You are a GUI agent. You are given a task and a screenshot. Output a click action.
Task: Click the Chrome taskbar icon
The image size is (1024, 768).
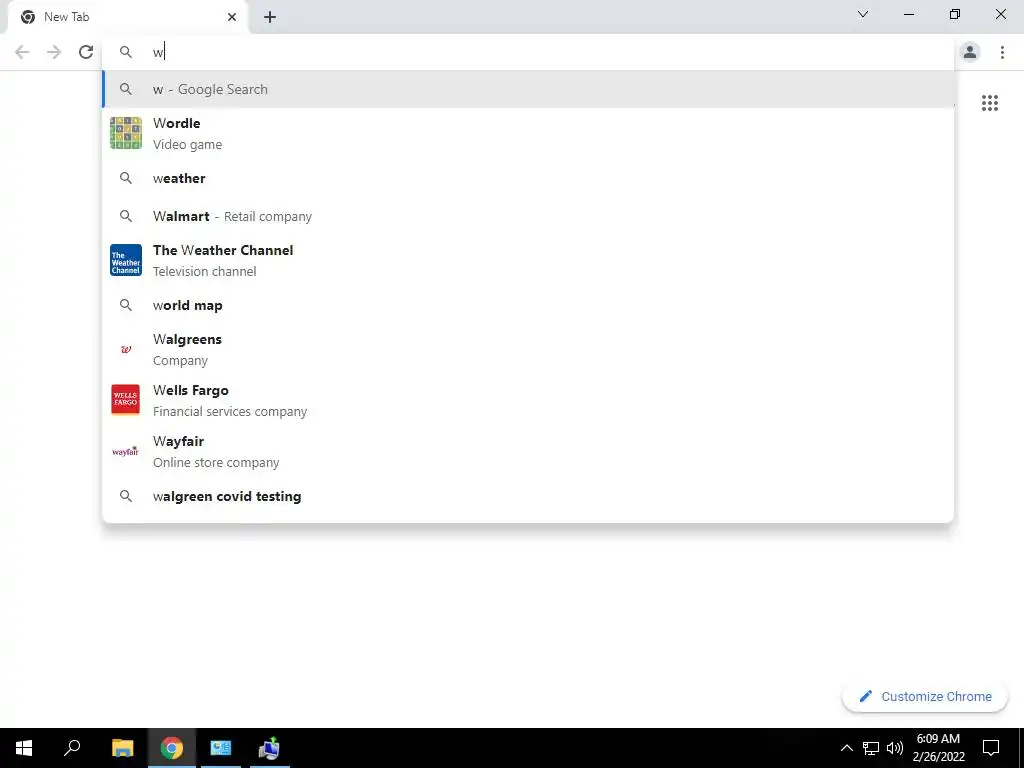[172, 748]
